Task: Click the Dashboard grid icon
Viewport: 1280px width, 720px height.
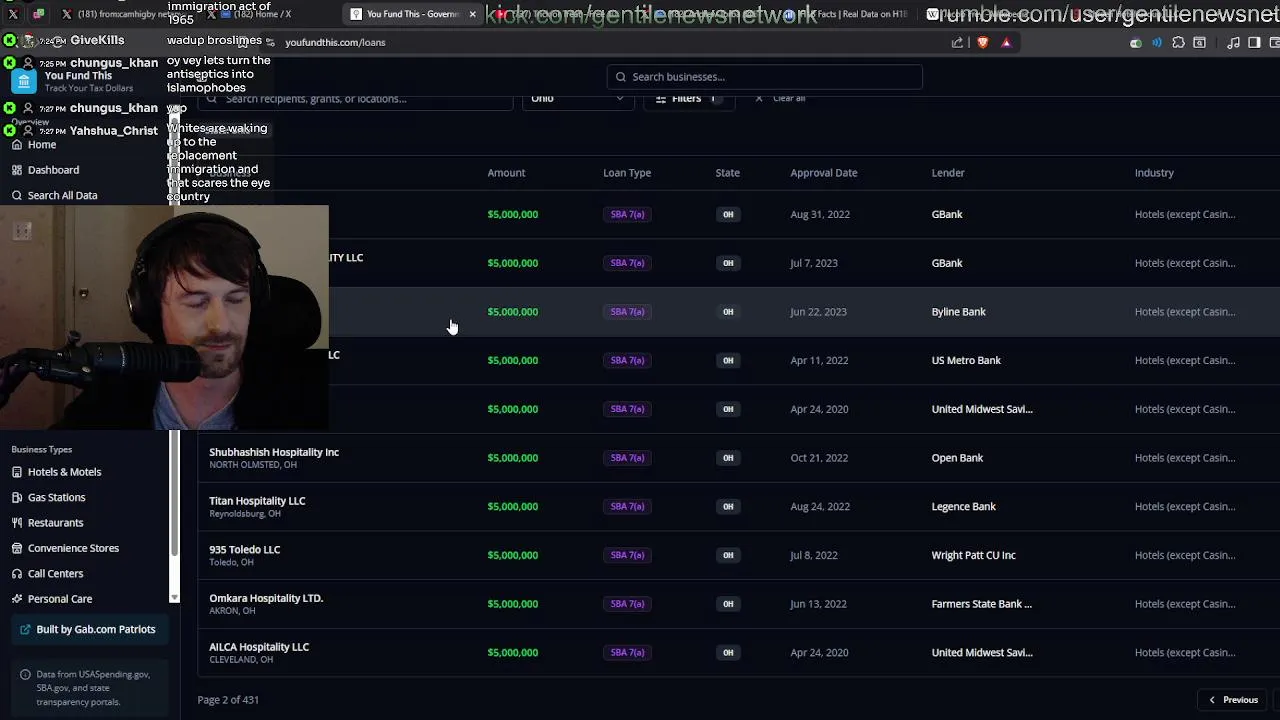Action: (x=17, y=170)
